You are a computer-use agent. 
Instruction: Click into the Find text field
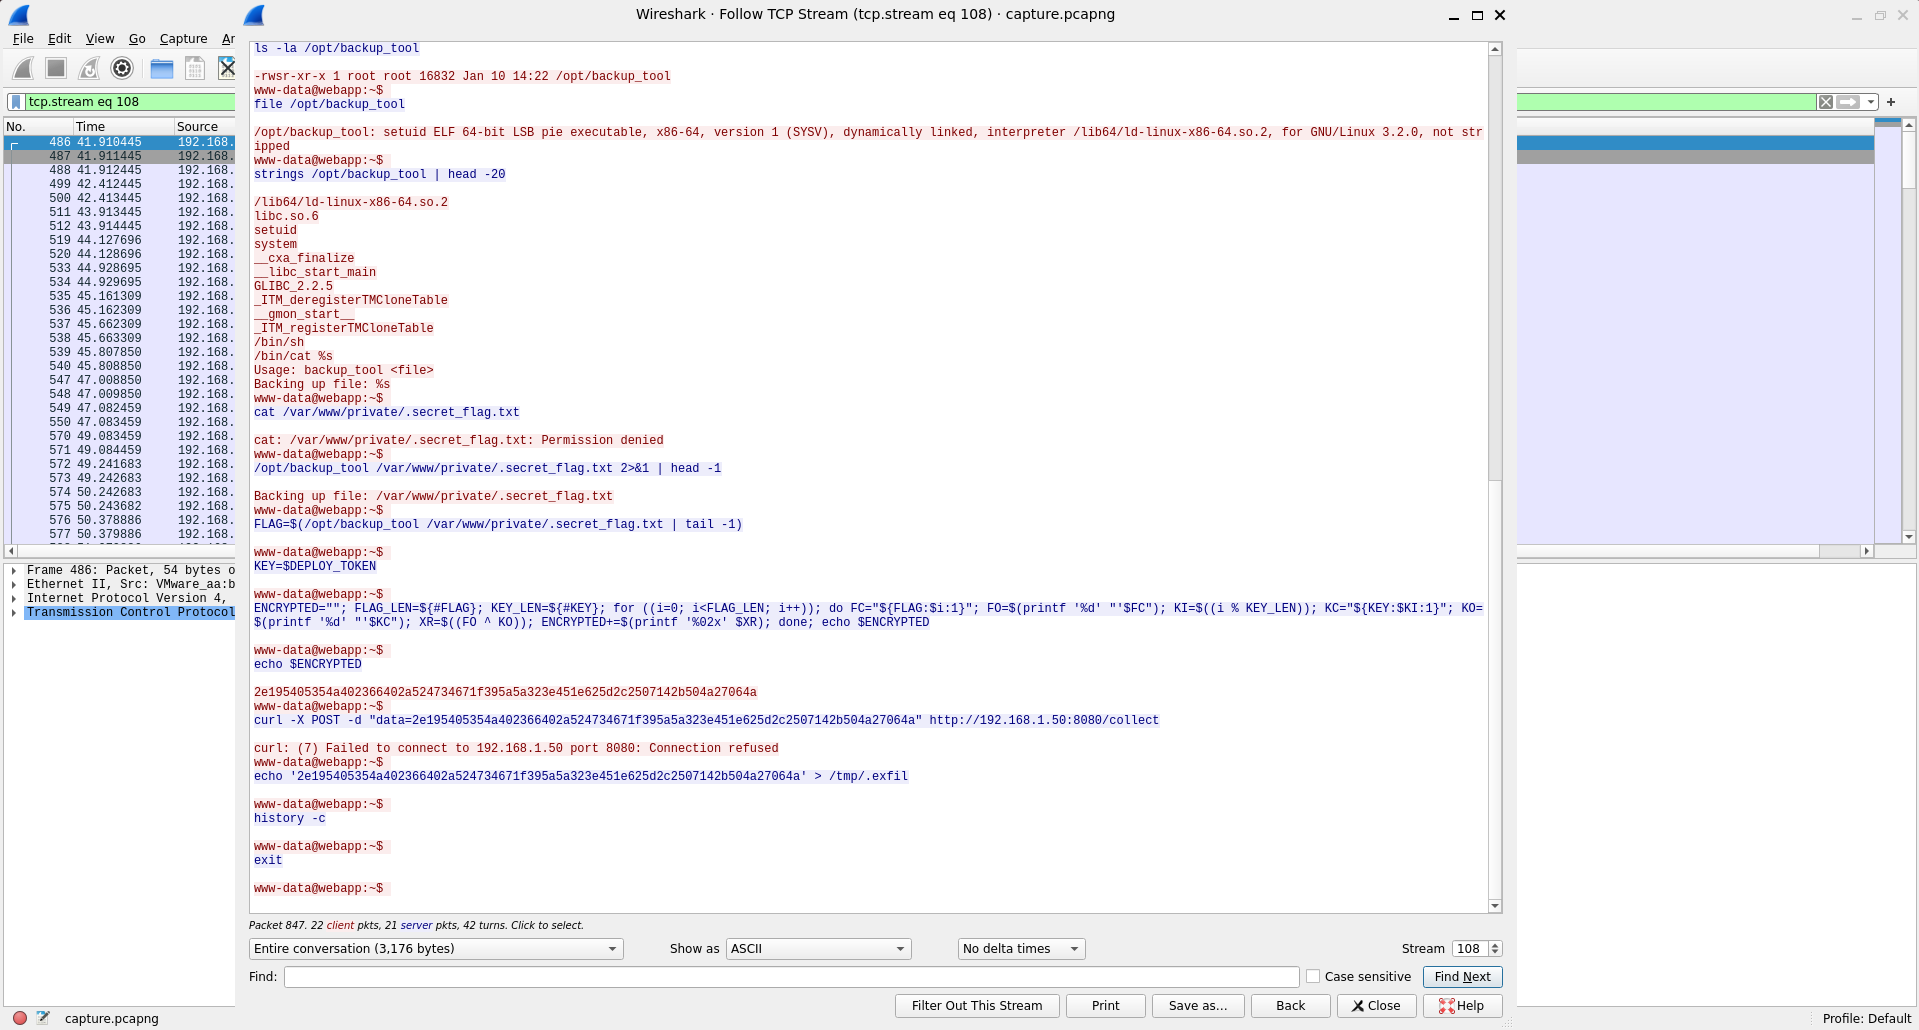(x=791, y=977)
